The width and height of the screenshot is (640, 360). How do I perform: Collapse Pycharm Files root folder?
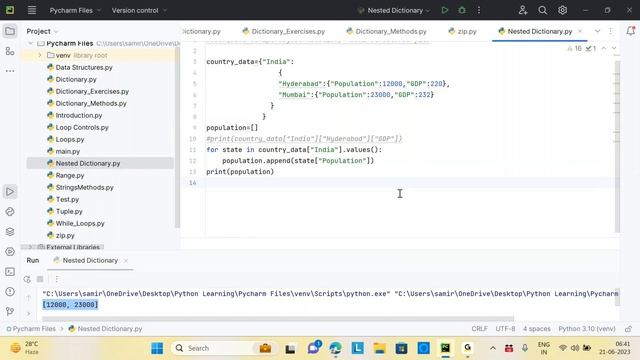[30, 43]
